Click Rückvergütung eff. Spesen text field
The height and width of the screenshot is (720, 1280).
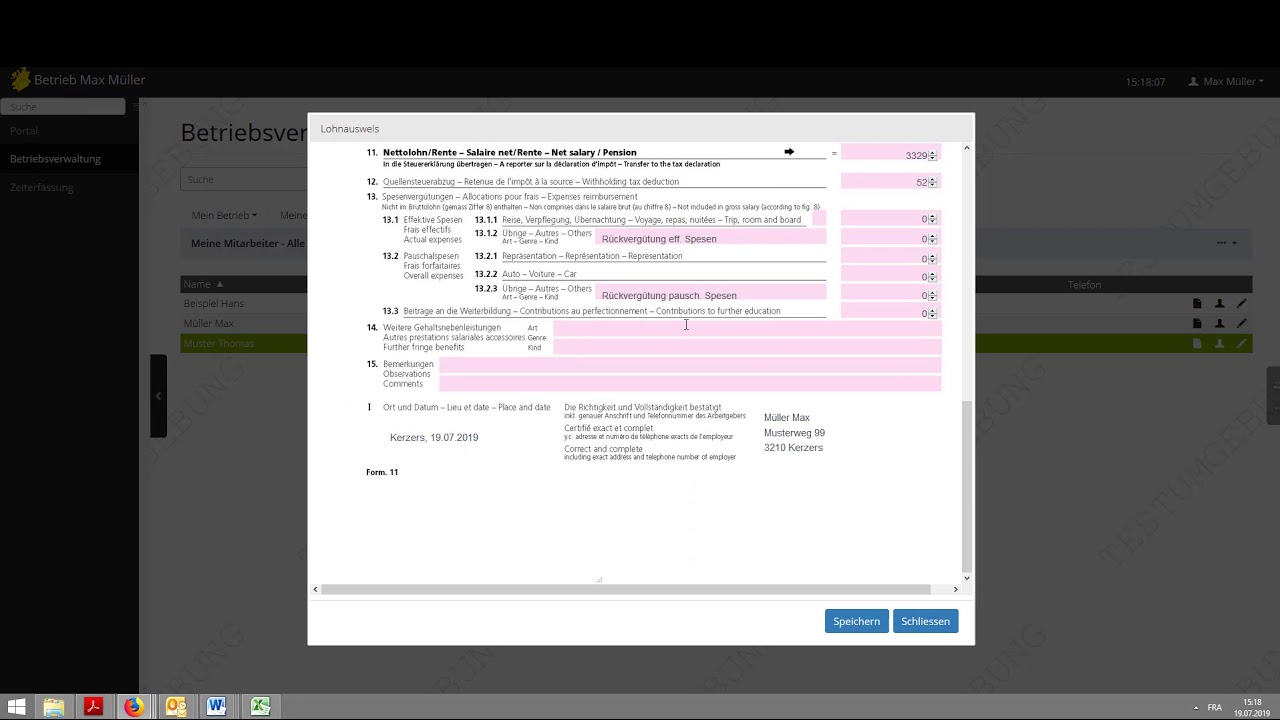tap(711, 238)
